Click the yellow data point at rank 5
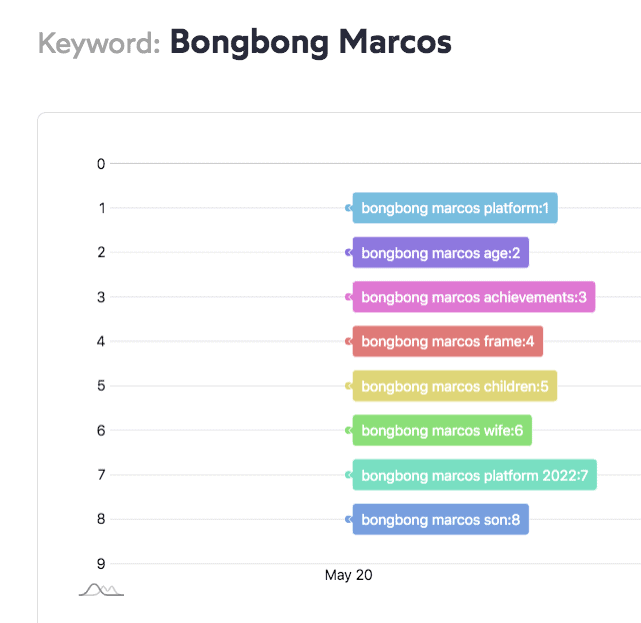The image size is (641, 623). coord(348,386)
